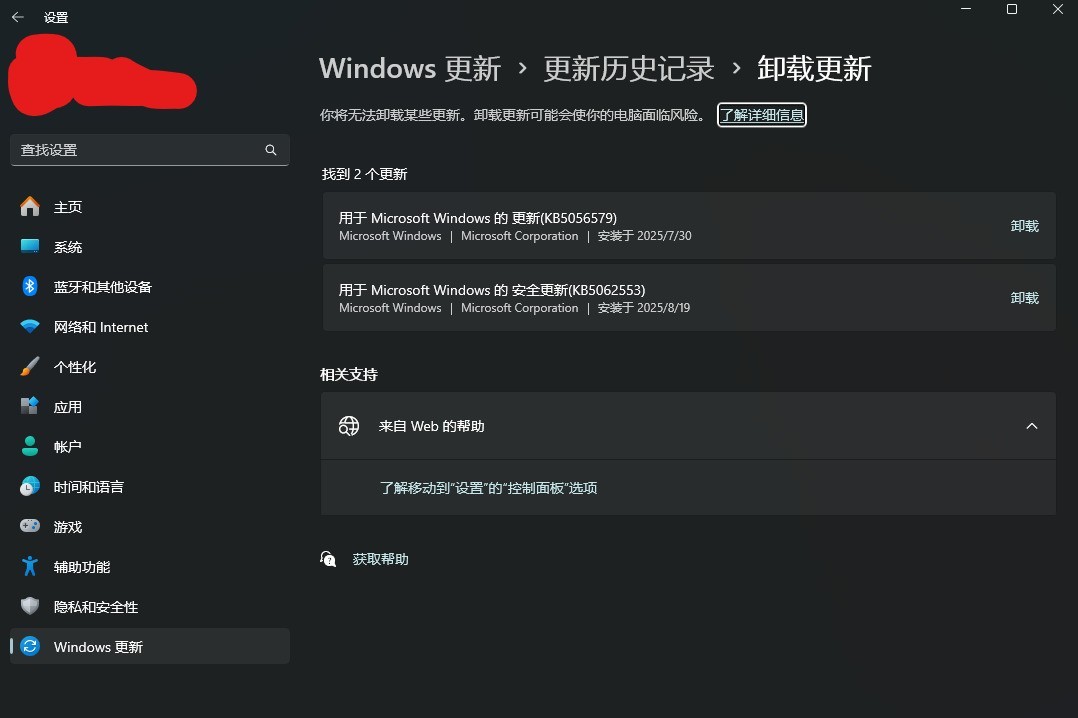Click 了解移动到"设置"的"控制面板"选项
This screenshot has height=718, width=1078.
pyautogui.click(x=490, y=487)
